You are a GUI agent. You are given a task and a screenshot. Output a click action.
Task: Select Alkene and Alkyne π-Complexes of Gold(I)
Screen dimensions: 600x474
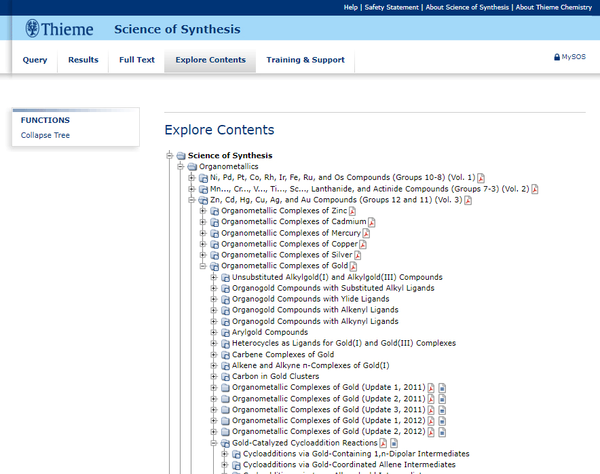(x=311, y=366)
